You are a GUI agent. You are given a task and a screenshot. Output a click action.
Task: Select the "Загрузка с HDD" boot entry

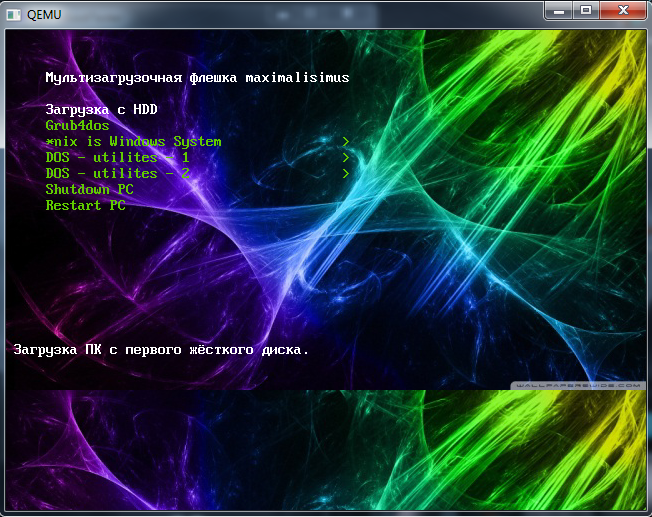click(x=101, y=110)
